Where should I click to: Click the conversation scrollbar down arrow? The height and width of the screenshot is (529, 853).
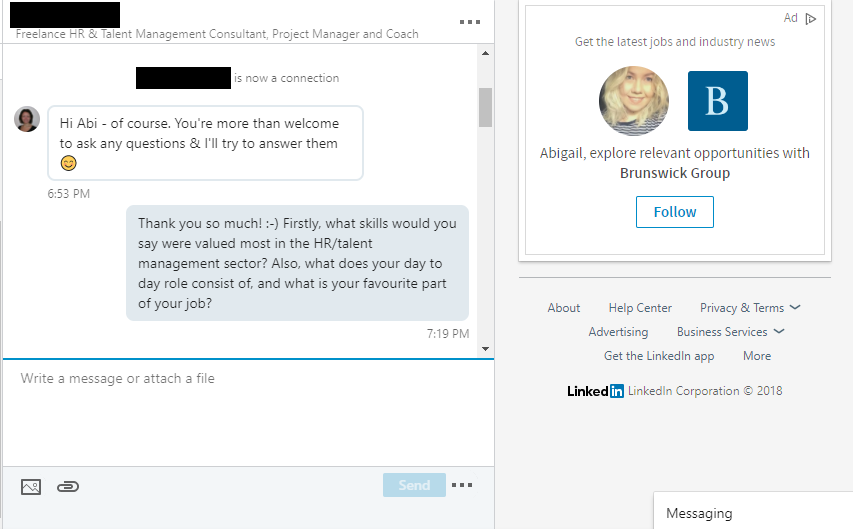[486, 349]
